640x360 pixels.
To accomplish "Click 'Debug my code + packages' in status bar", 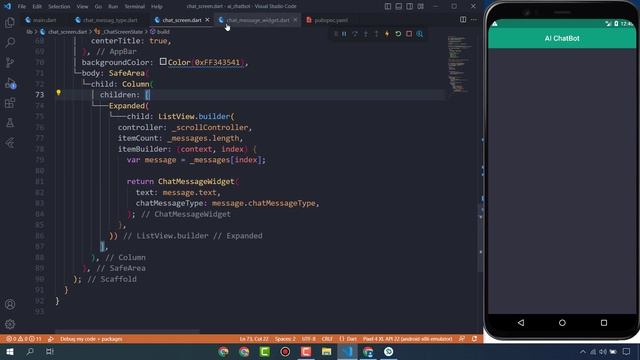I will 91,339.
